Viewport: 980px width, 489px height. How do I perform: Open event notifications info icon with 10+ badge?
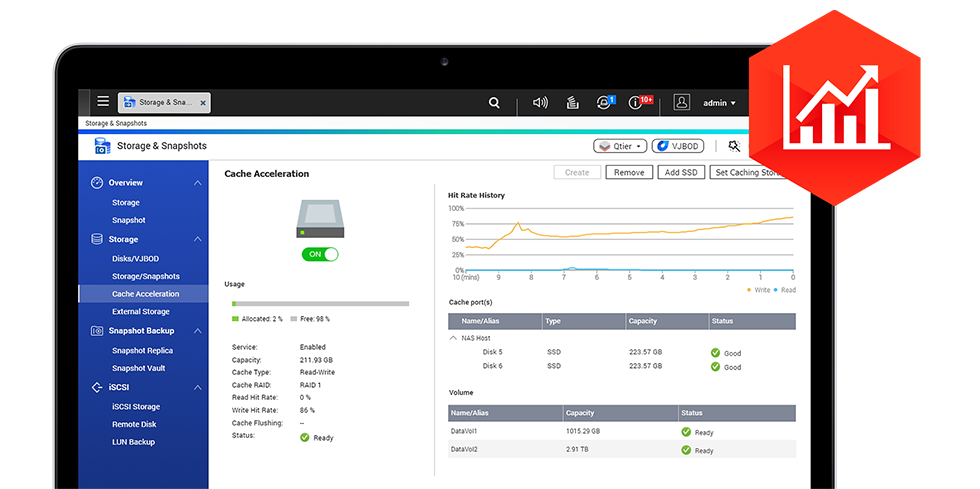(x=636, y=102)
